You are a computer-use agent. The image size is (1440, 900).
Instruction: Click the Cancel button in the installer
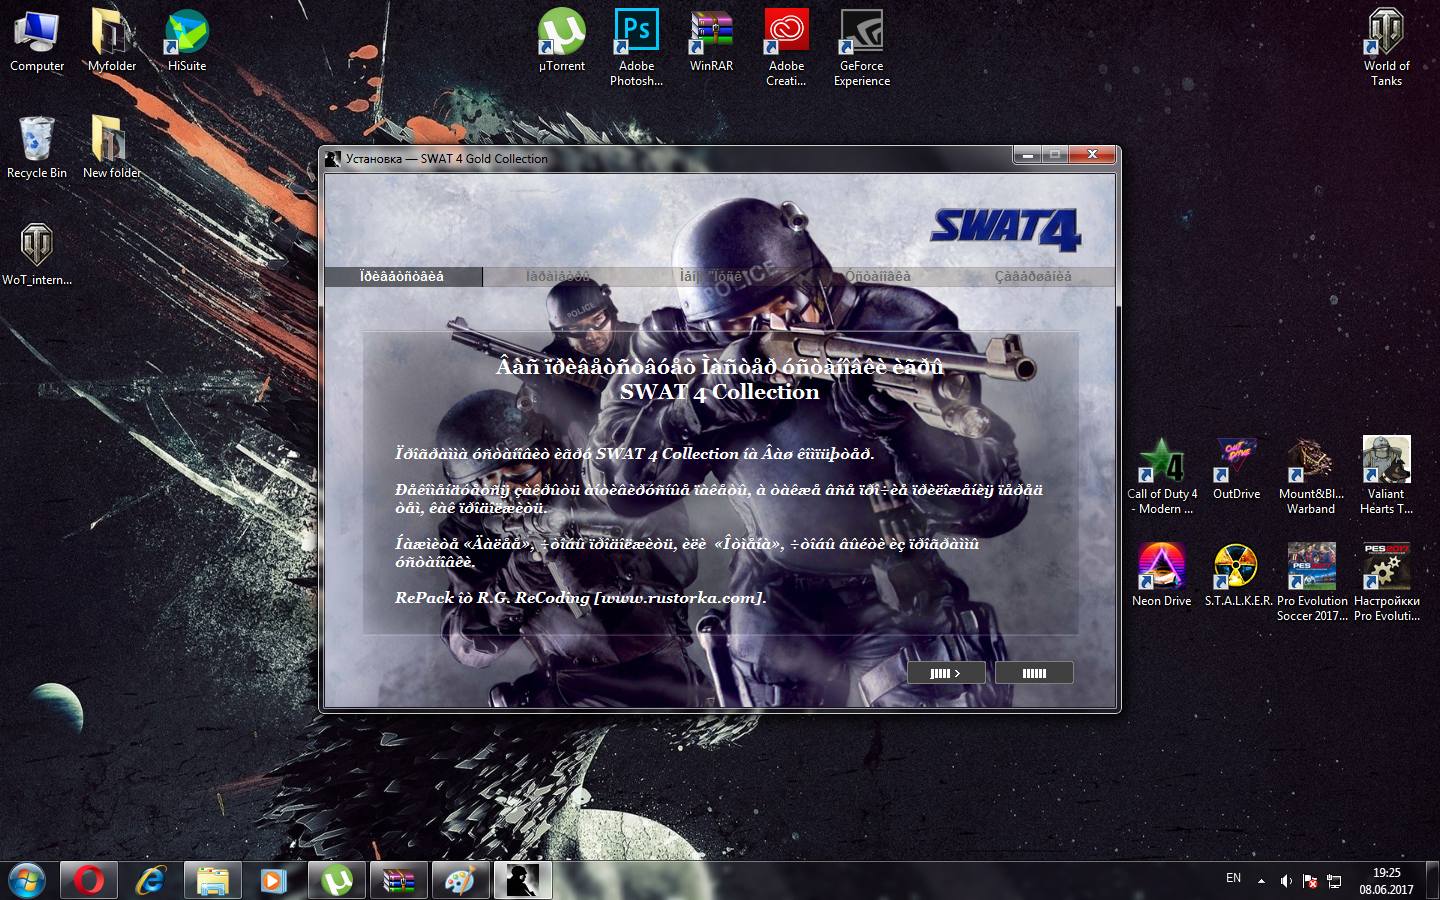[x=1034, y=673]
